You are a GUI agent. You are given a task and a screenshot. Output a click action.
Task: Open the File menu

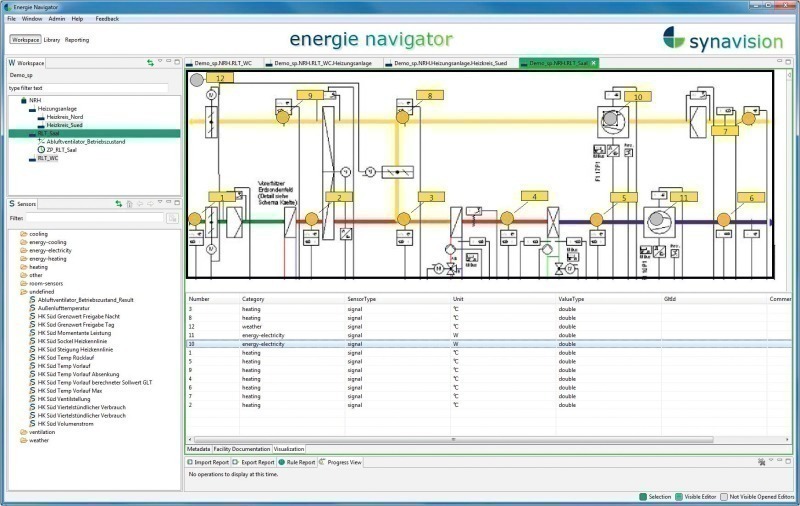[x=11, y=18]
